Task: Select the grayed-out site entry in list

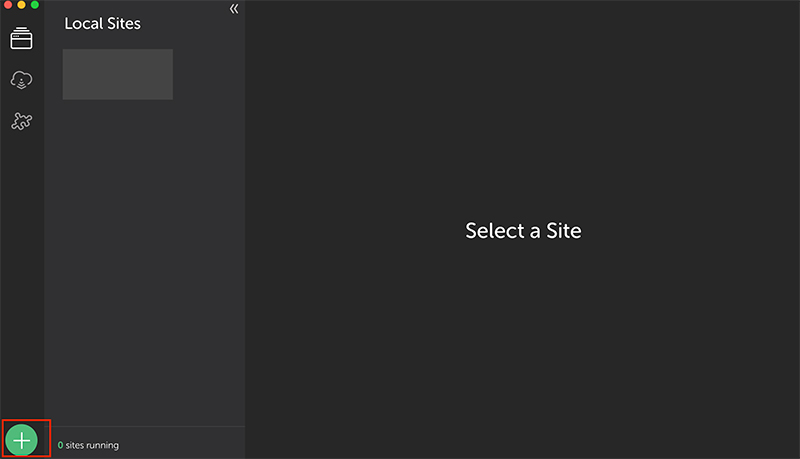Action: 118,74
